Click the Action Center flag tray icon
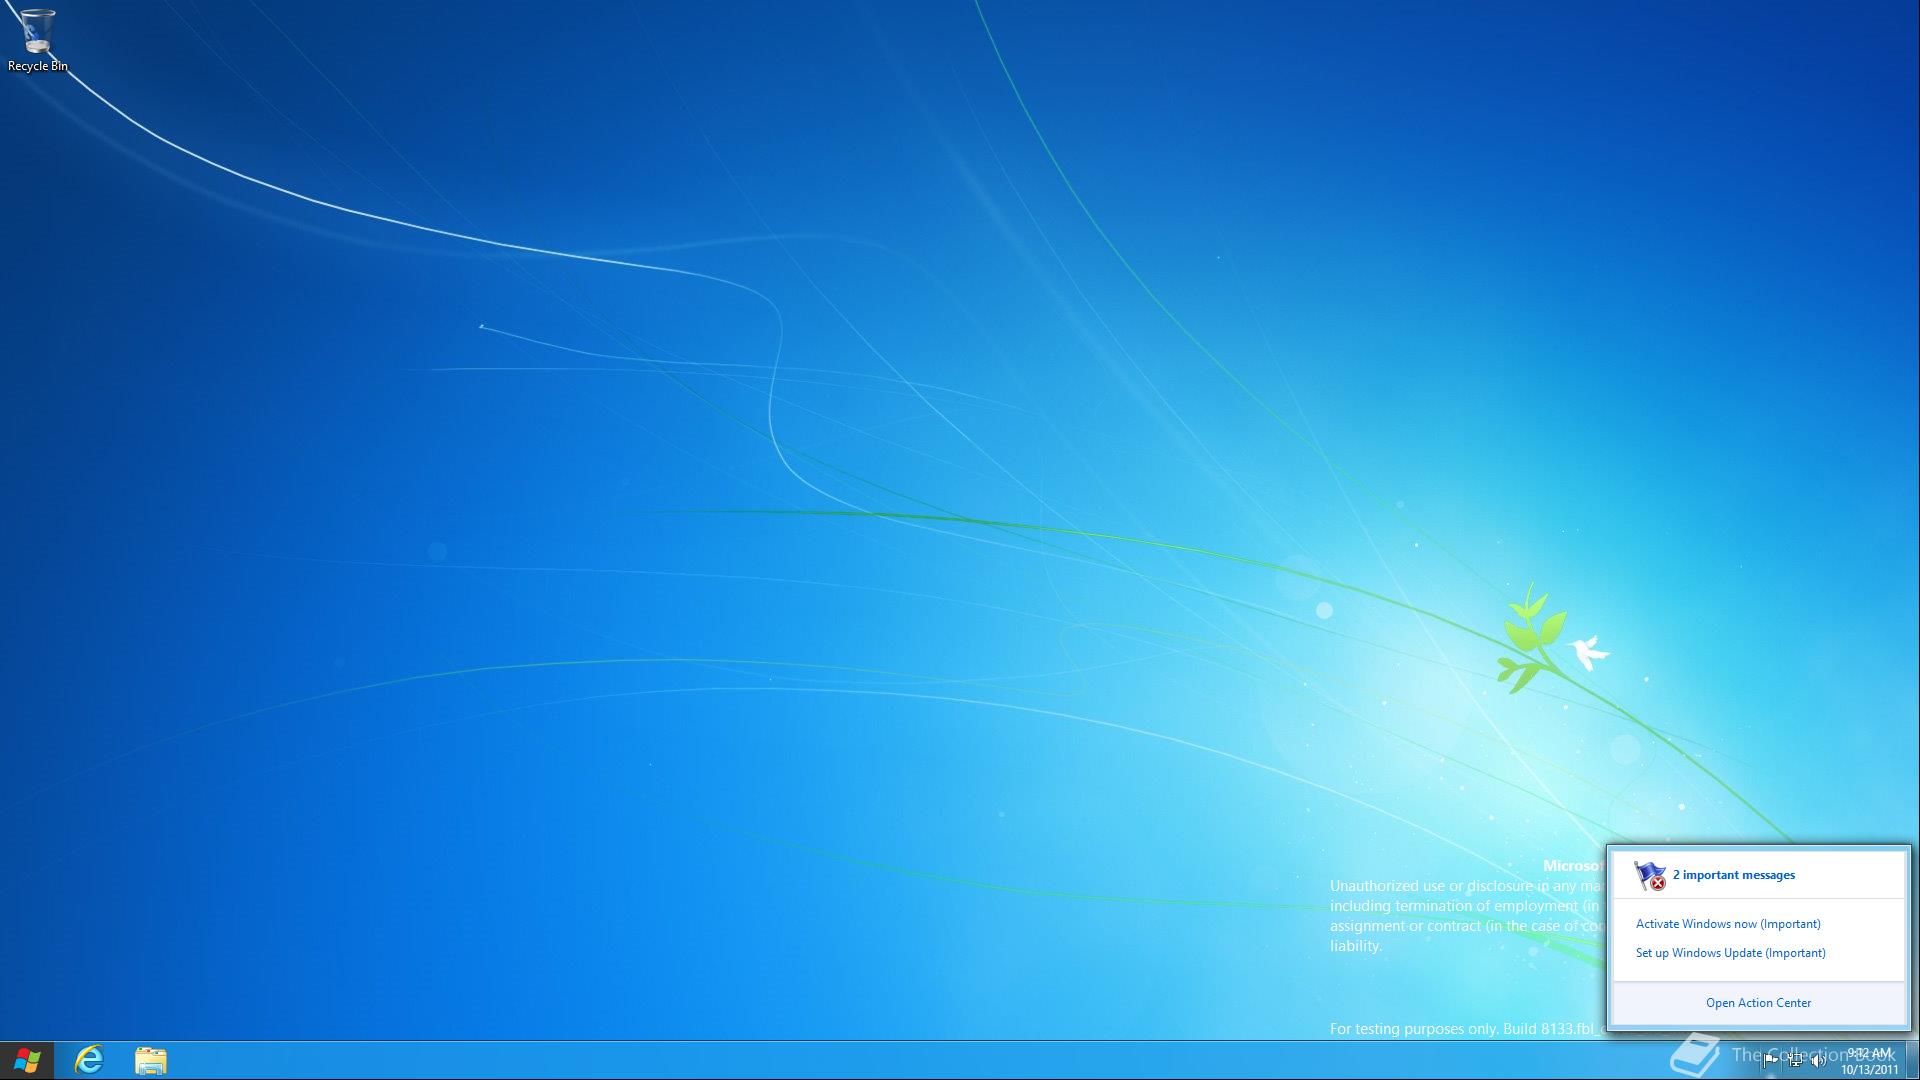Viewport: 1920px width, 1080px height. (x=1771, y=1060)
